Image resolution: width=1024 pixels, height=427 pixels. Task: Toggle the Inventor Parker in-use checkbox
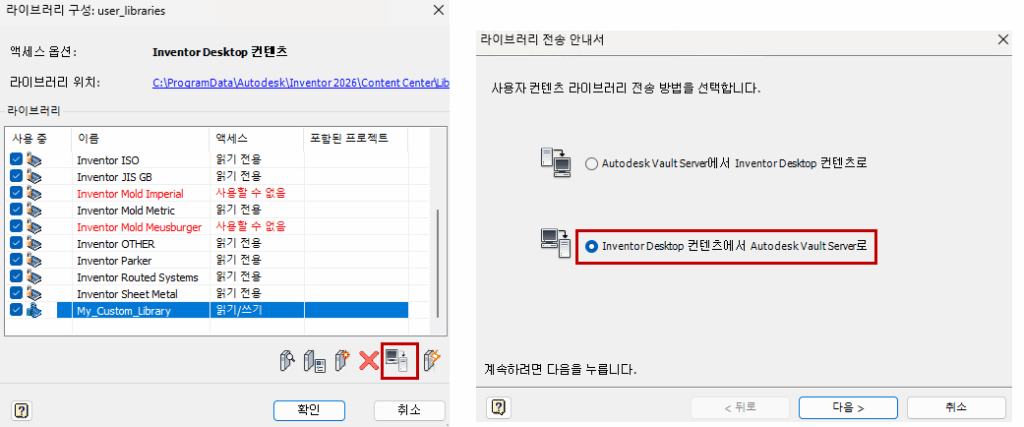click(x=17, y=261)
